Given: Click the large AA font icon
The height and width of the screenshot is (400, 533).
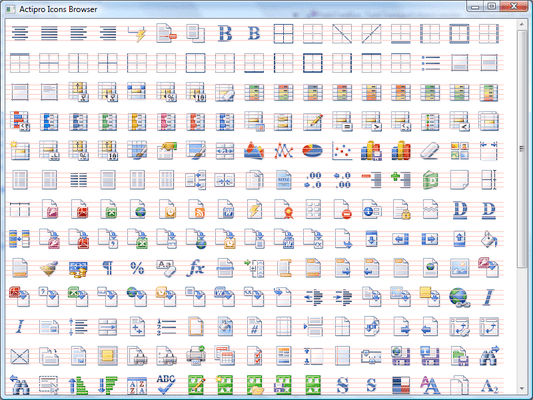Looking at the screenshot, I should point(430,385).
